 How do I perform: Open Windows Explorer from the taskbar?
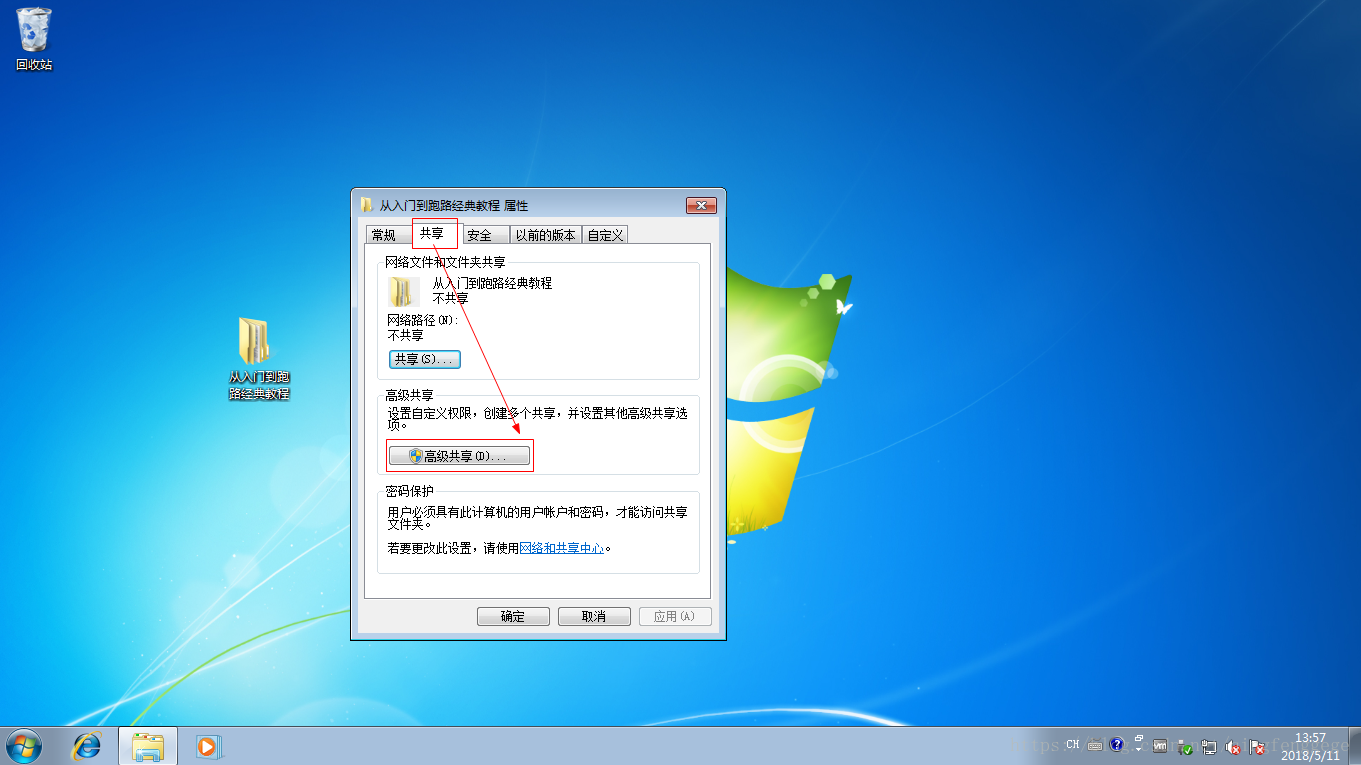[x=148, y=746]
